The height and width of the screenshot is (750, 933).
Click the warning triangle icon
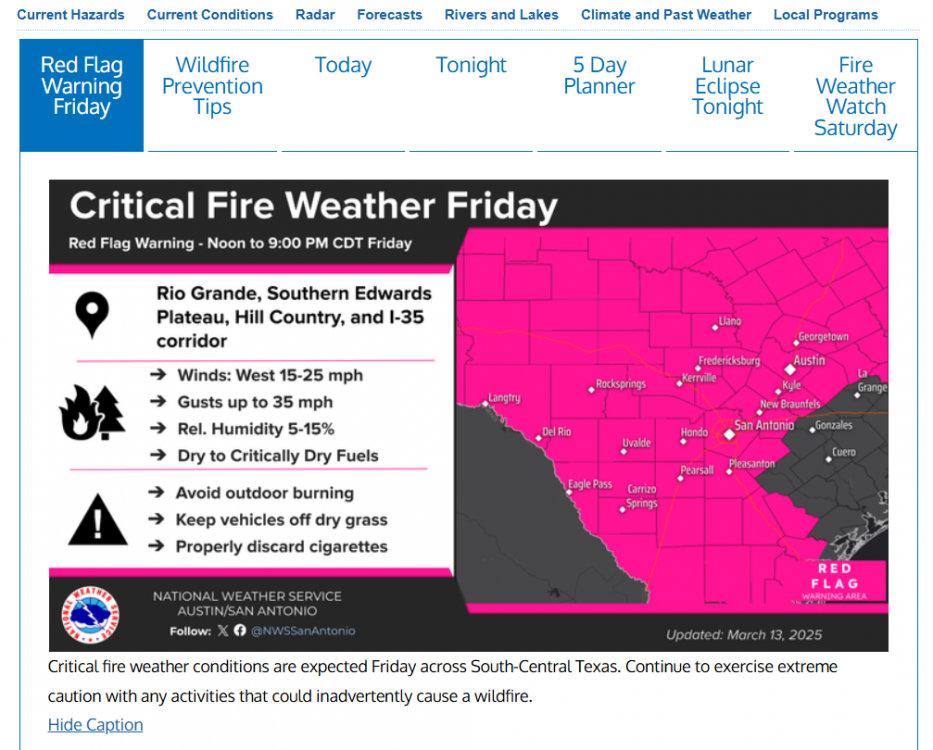tap(97, 520)
